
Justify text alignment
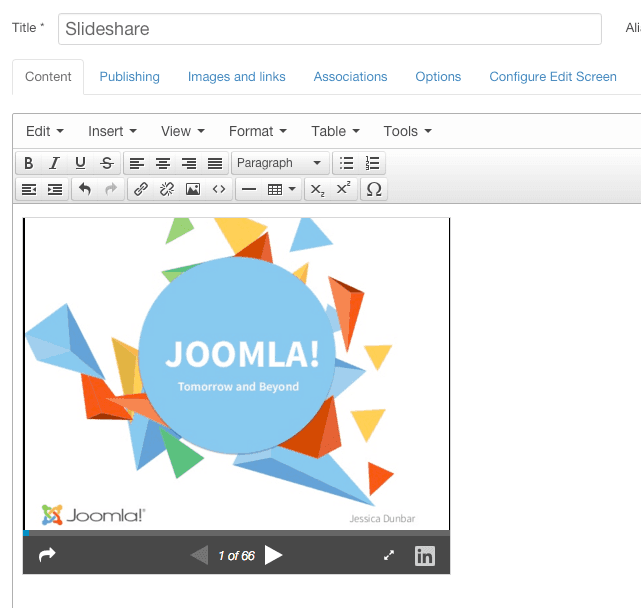point(215,163)
